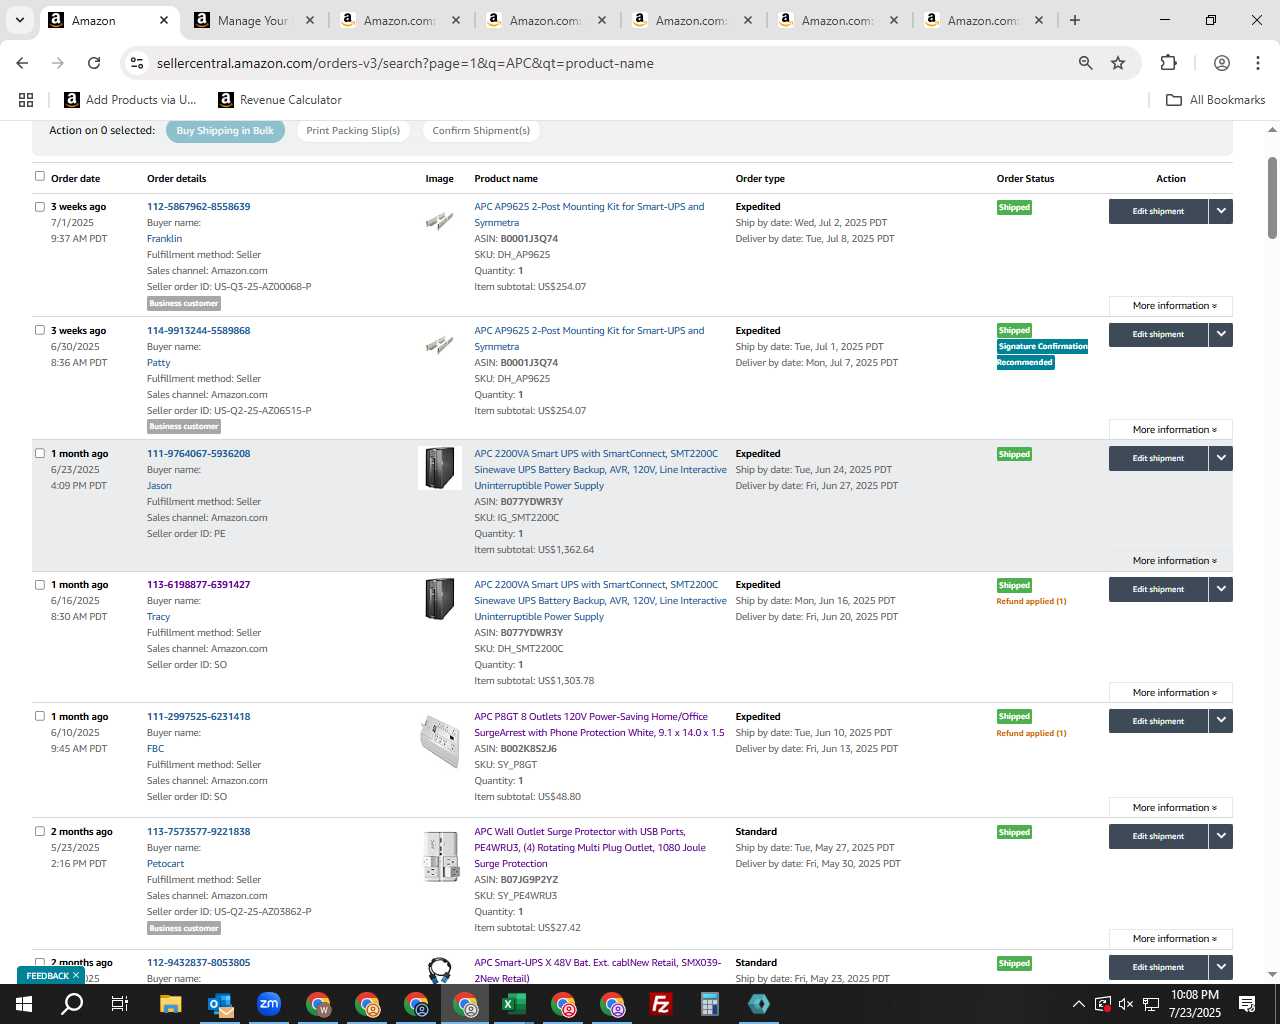Open order ID 113-7573577-9221838 link

pyautogui.click(x=199, y=832)
